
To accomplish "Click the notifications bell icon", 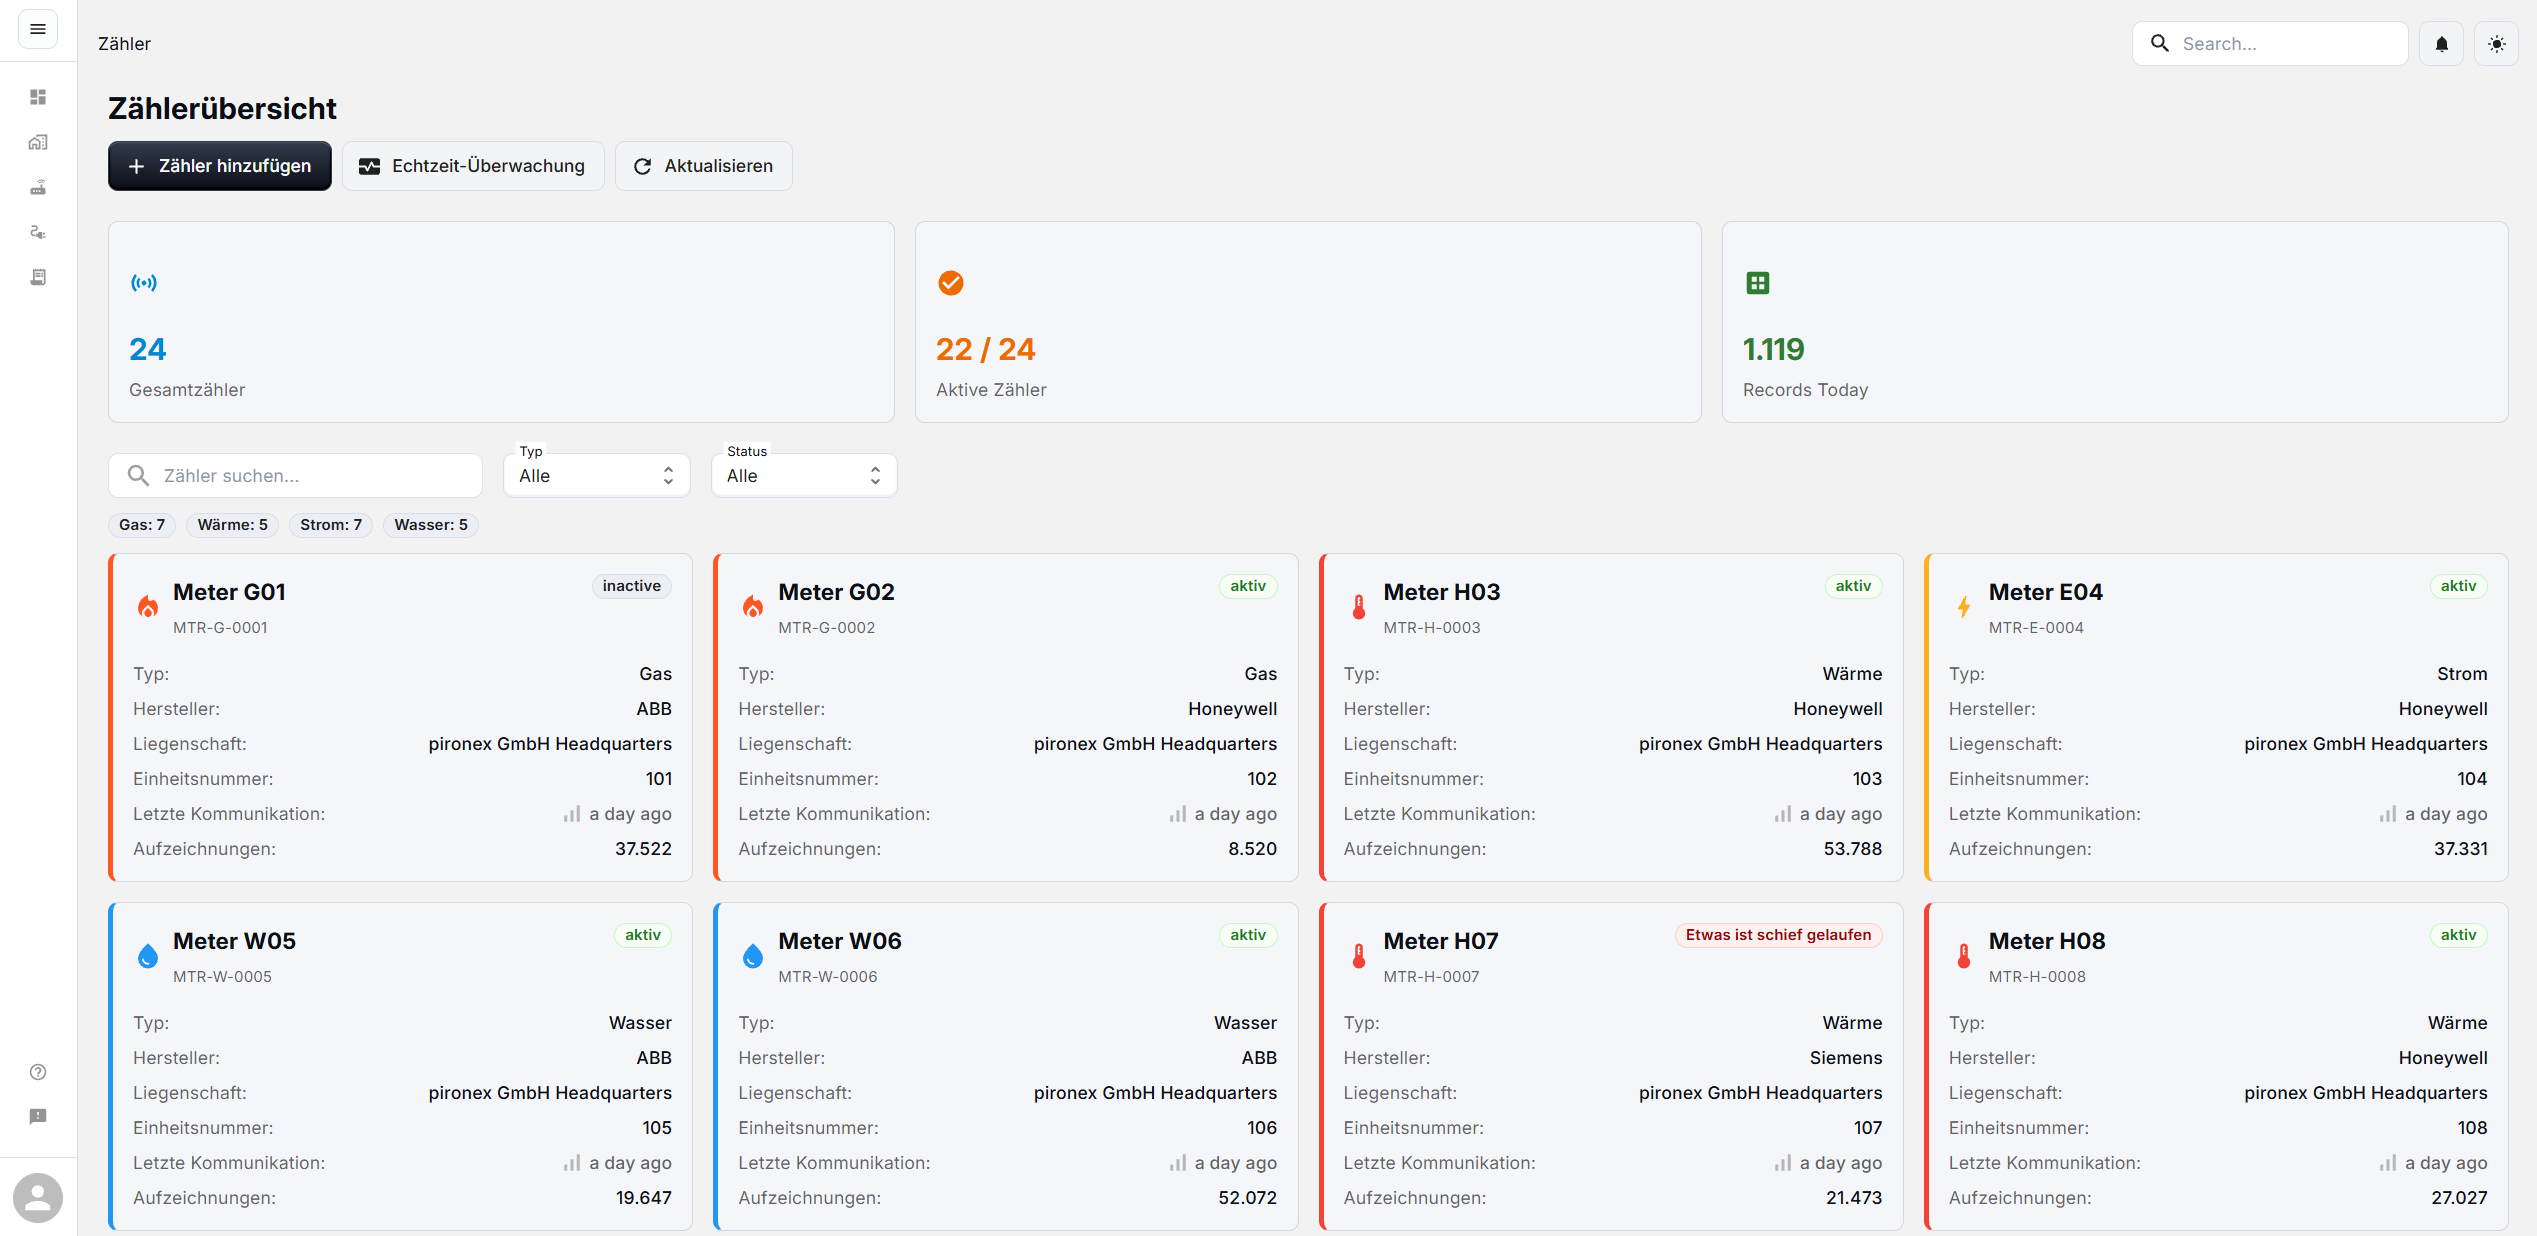I will pyautogui.click(x=2441, y=44).
